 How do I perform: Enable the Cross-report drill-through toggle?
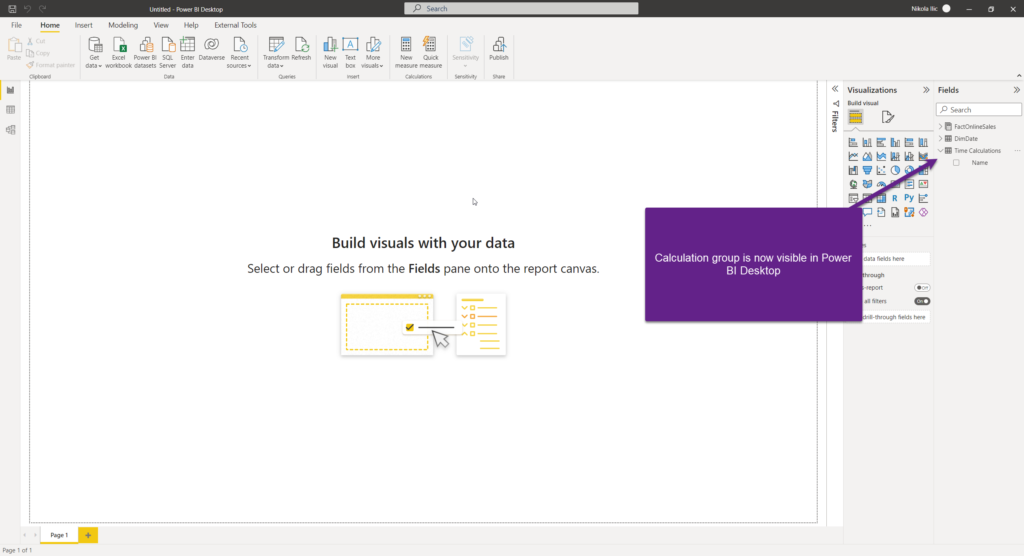tap(922, 287)
